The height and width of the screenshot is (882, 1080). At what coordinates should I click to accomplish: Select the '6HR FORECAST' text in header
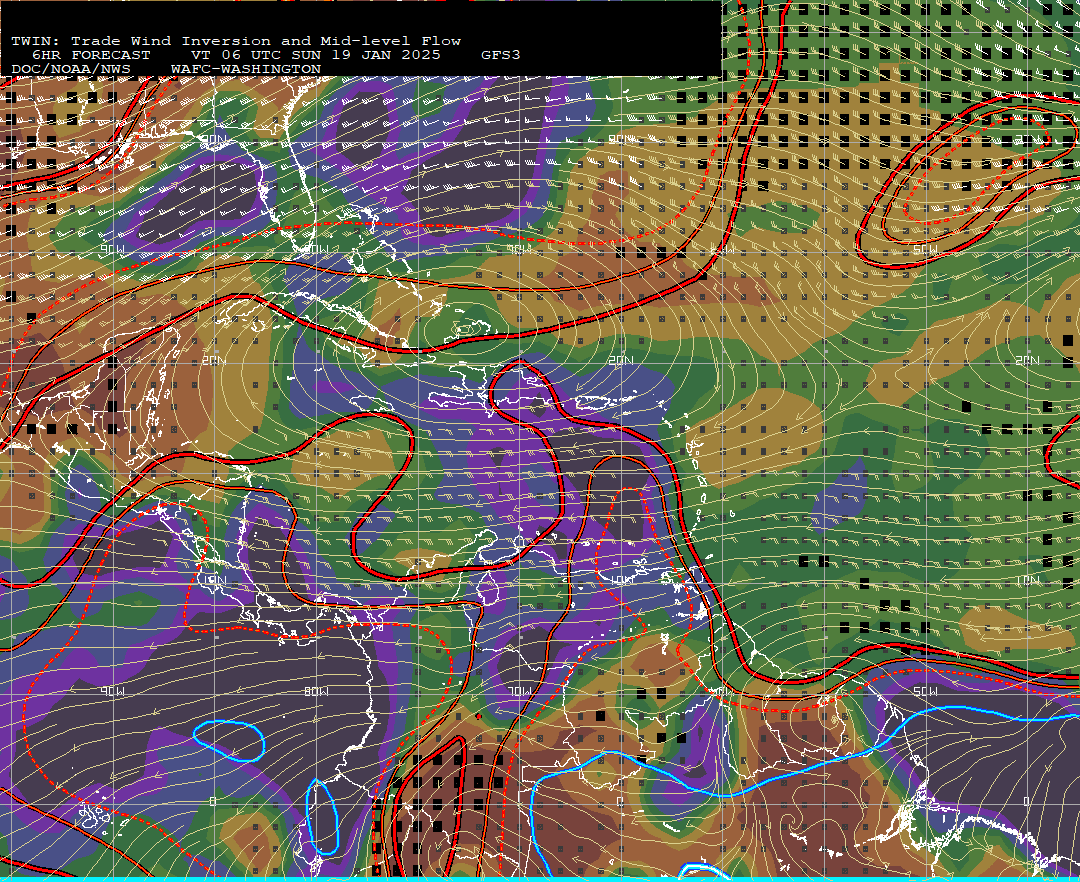[91, 55]
